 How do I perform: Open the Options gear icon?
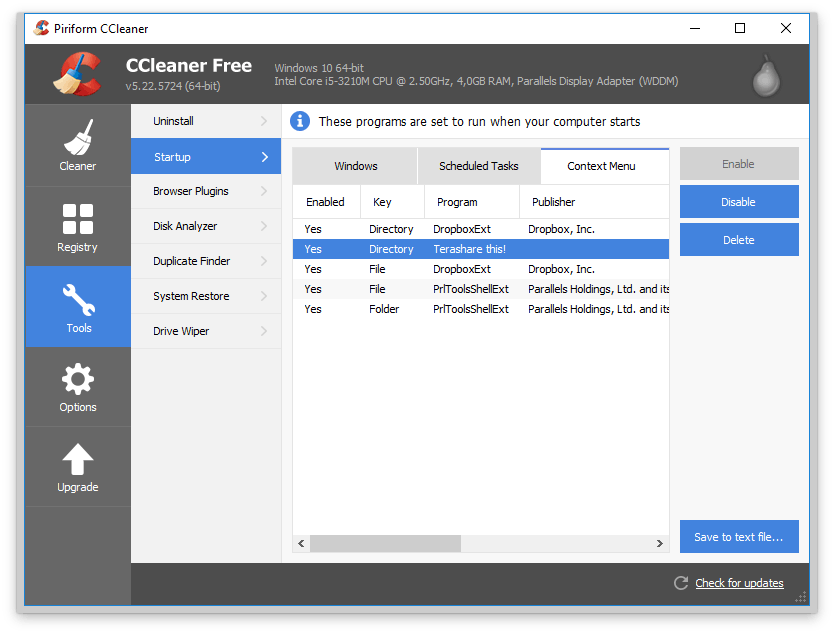coord(78,379)
